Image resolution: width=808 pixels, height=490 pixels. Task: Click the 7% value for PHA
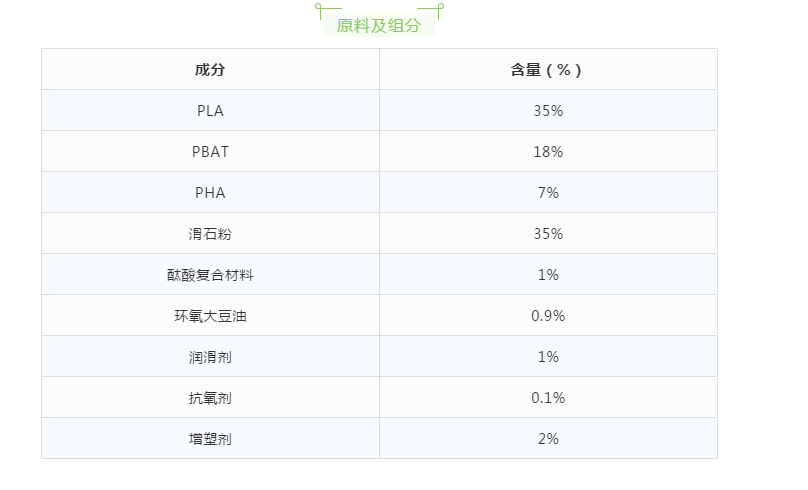coord(548,192)
